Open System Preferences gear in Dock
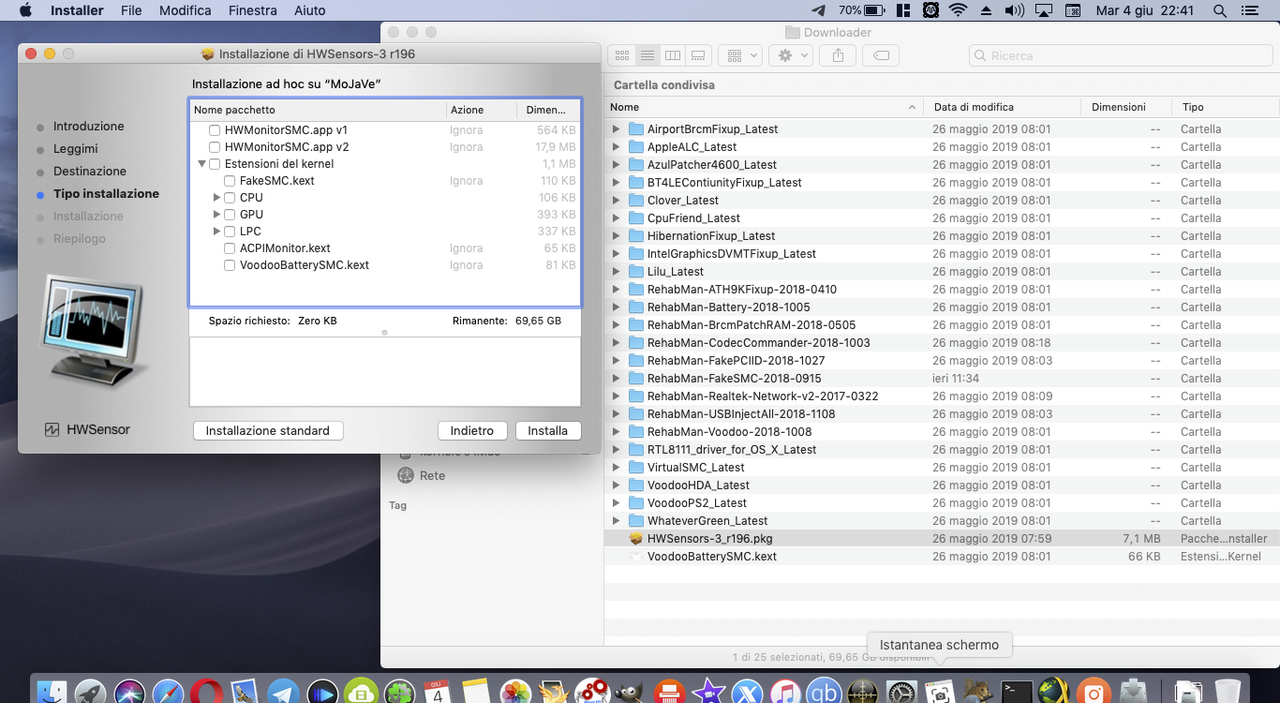The height and width of the screenshot is (703, 1280). pos(902,692)
